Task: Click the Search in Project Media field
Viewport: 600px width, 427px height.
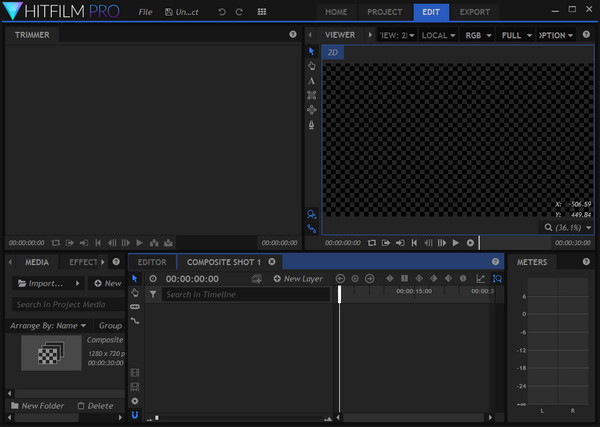Action: pos(62,304)
